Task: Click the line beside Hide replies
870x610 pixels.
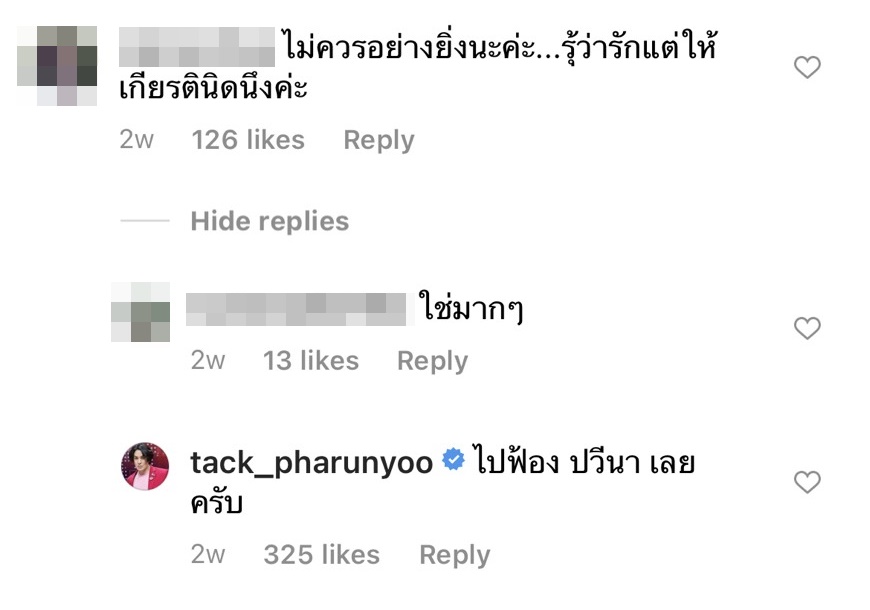Action: click(x=145, y=221)
